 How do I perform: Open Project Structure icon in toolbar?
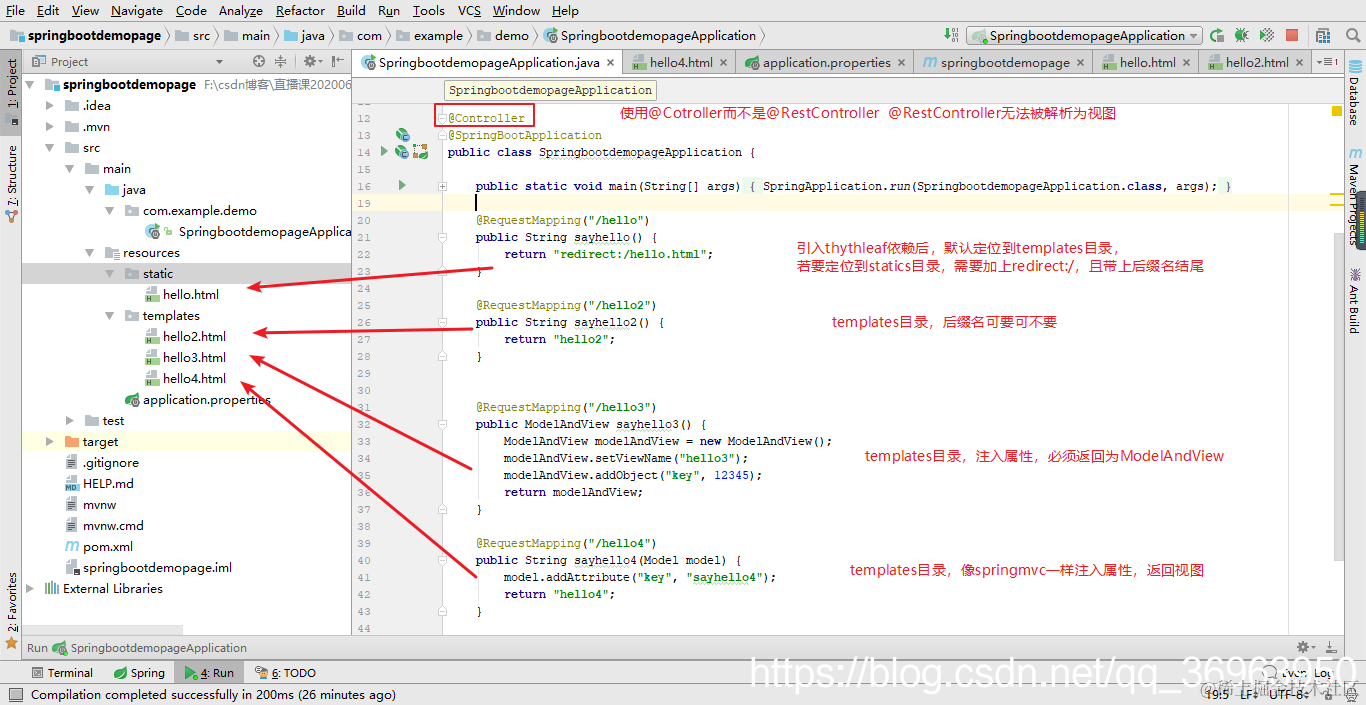pyautogui.click(x=1325, y=35)
